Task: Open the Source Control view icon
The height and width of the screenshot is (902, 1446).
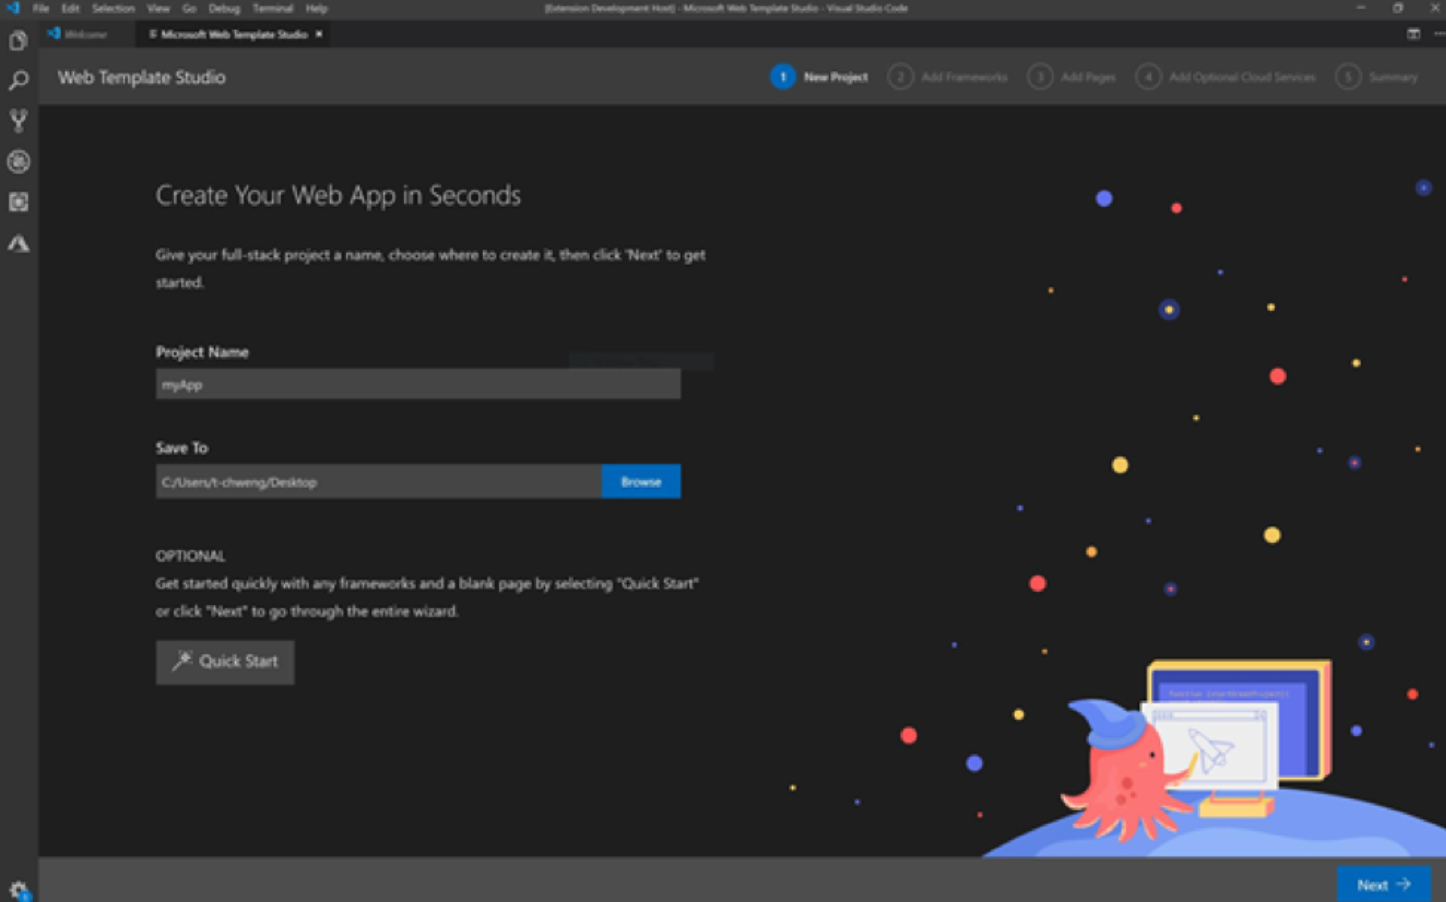Action: click(x=17, y=121)
